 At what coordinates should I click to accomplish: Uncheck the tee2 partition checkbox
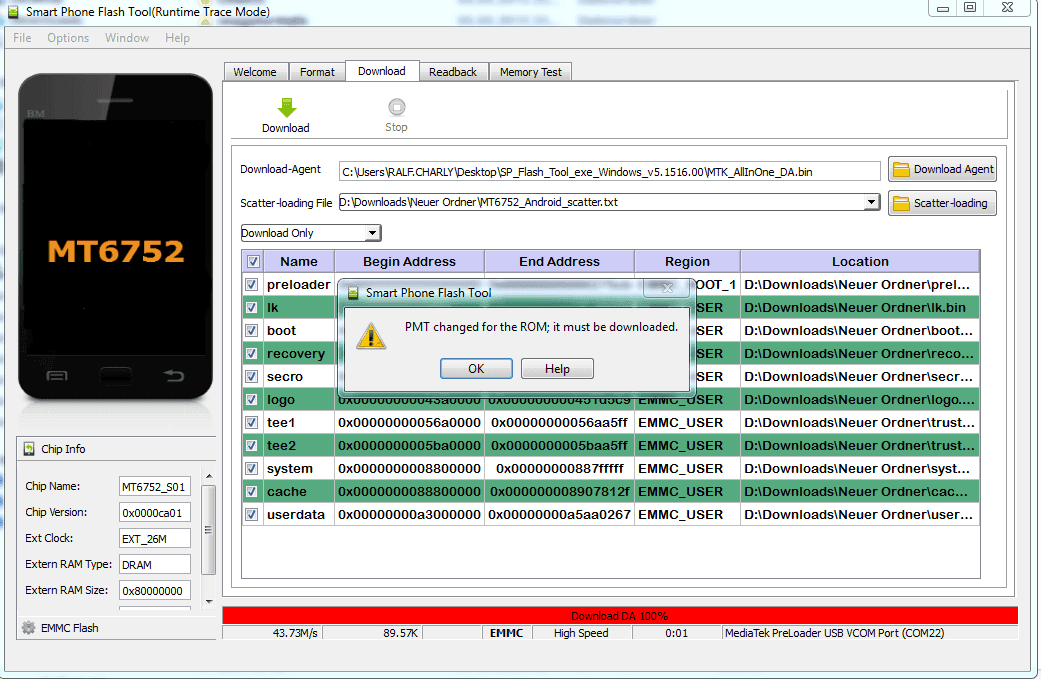point(252,445)
